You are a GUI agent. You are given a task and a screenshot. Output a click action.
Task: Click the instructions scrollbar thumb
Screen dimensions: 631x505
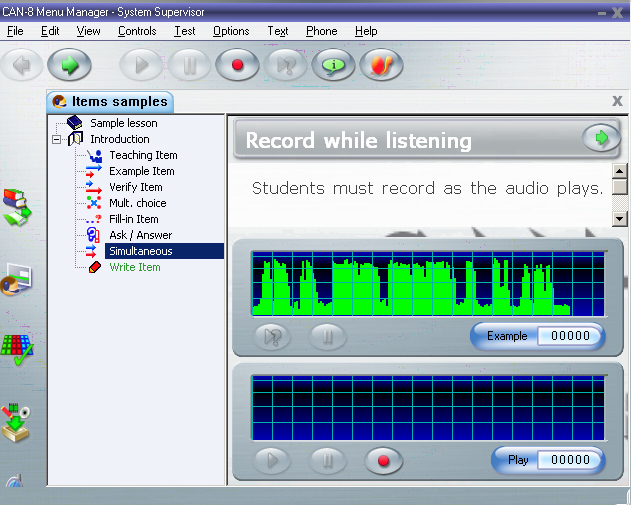pos(620,187)
